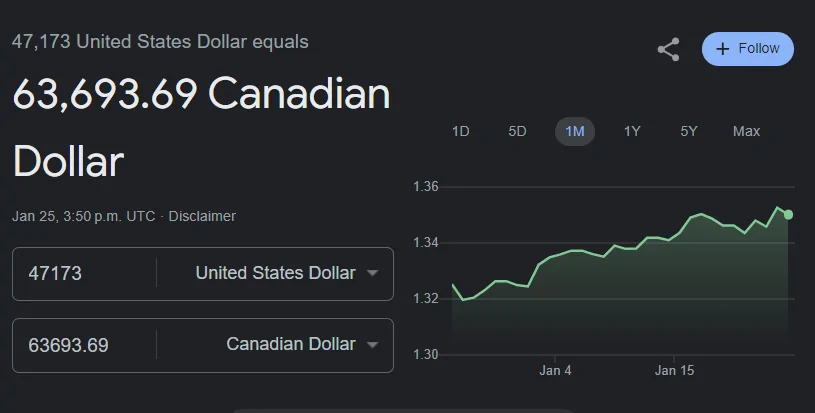The width and height of the screenshot is (815, 413).
Task: Switch chart to 1D range
Action: point(461,131)
